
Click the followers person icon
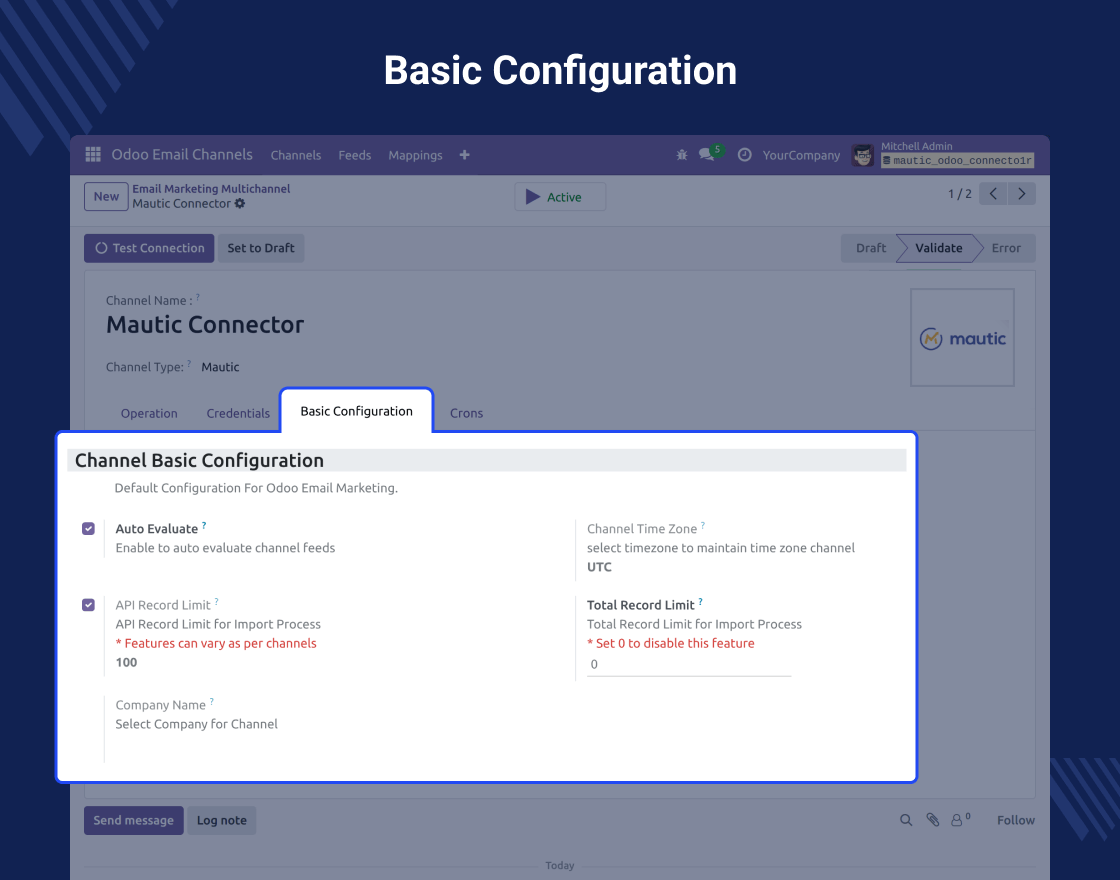956,821
